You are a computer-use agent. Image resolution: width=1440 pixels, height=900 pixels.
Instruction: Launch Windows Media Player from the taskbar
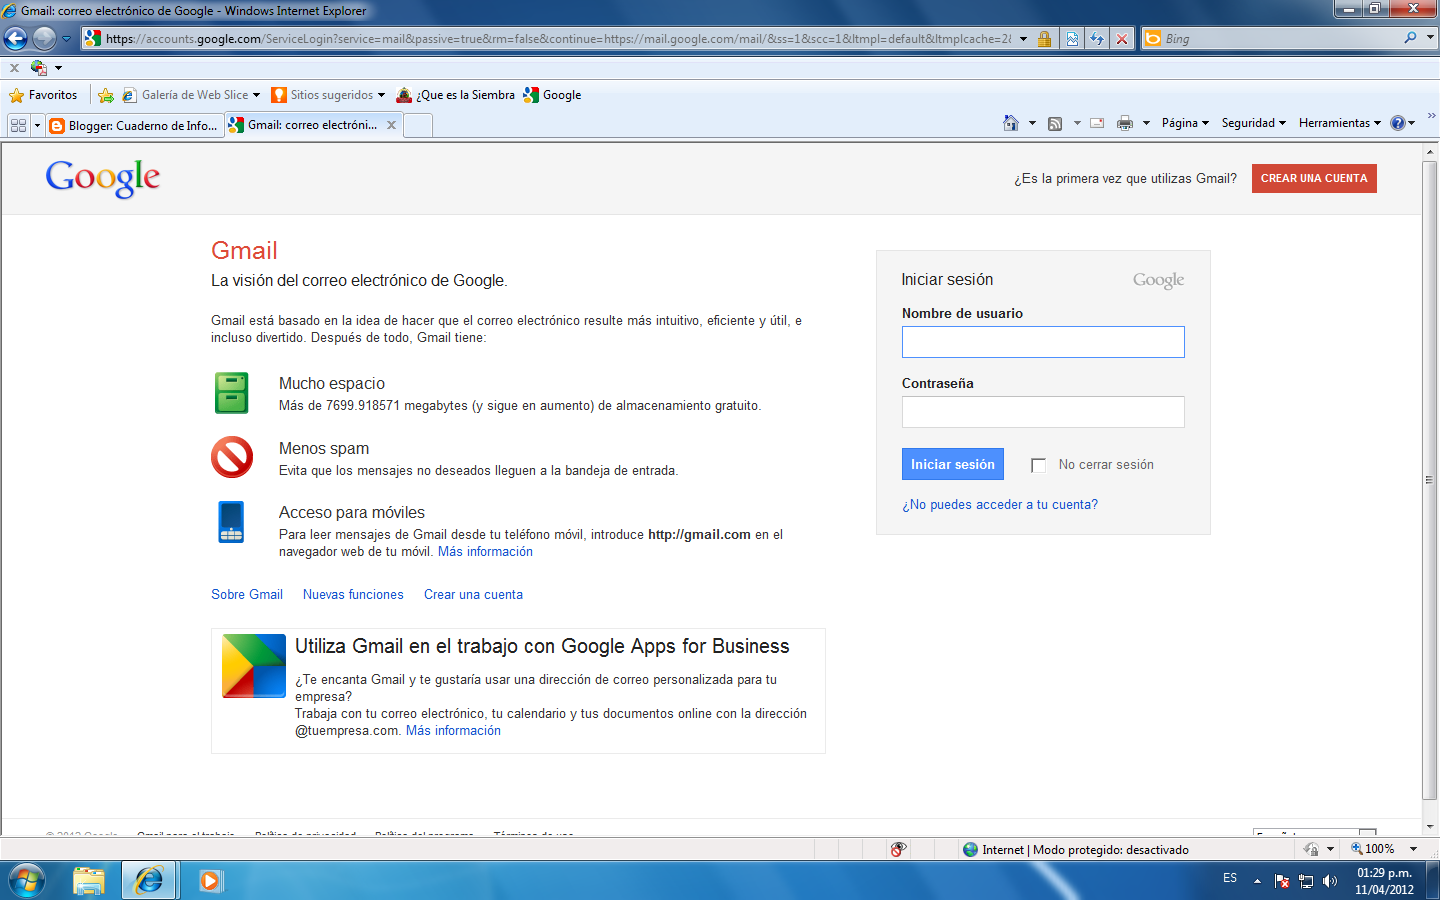click(x=209, y=880)
